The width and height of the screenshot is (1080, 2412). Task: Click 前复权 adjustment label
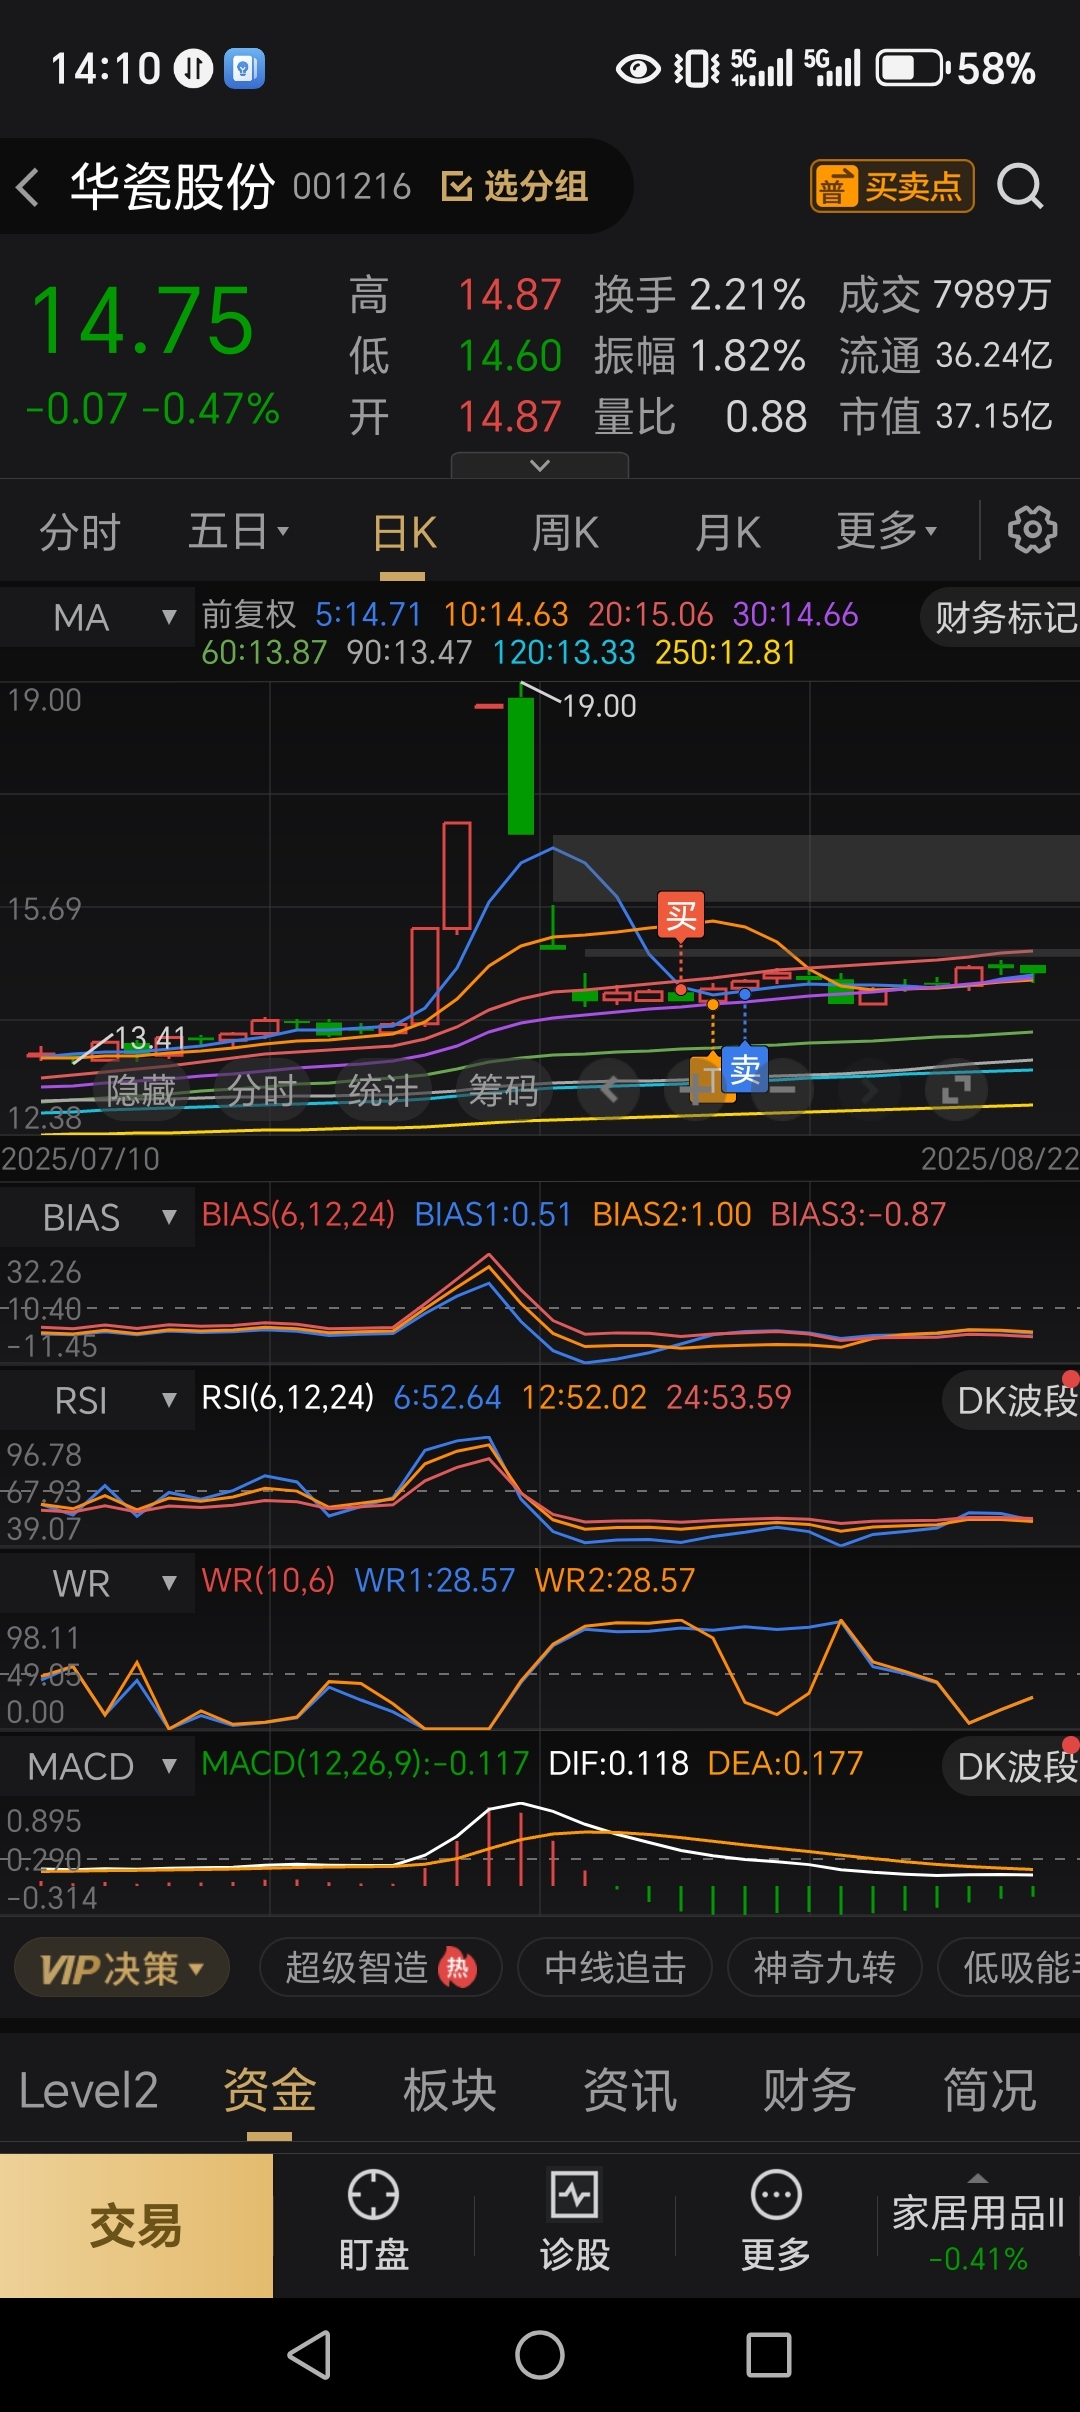(x=249, y=614)
